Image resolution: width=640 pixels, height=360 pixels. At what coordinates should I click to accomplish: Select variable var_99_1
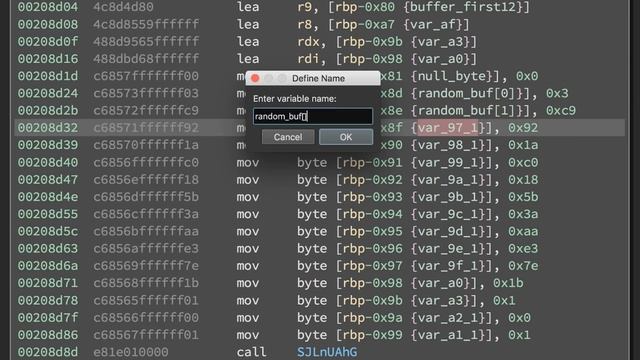click(x=447, y=162)
